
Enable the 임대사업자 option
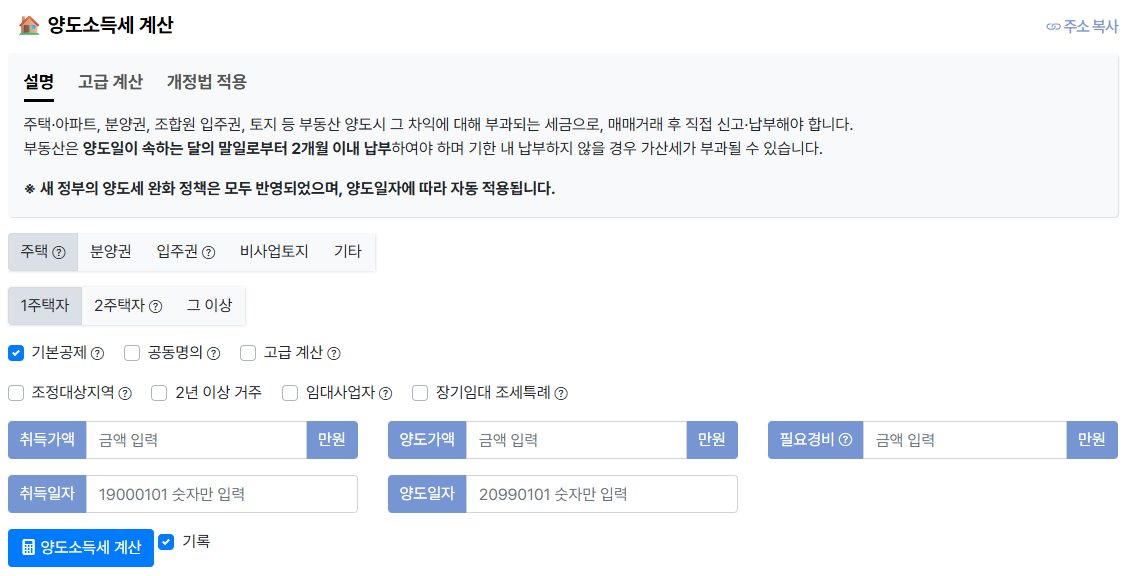(290, 392)
